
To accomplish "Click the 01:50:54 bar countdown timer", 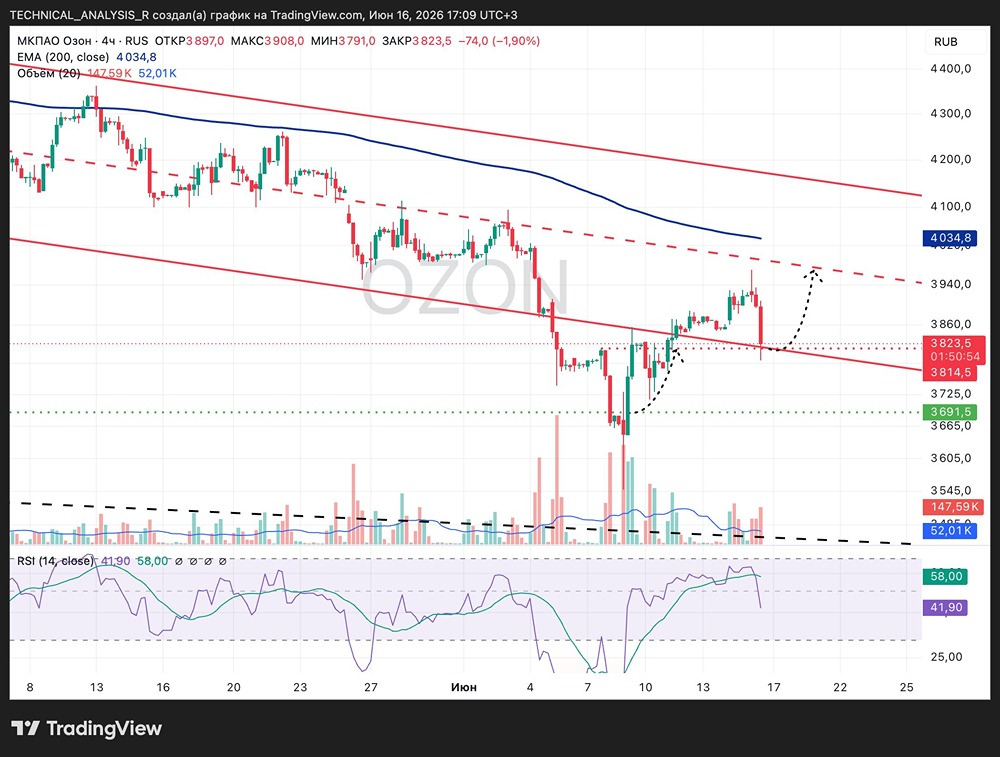I will click(955, 357).
